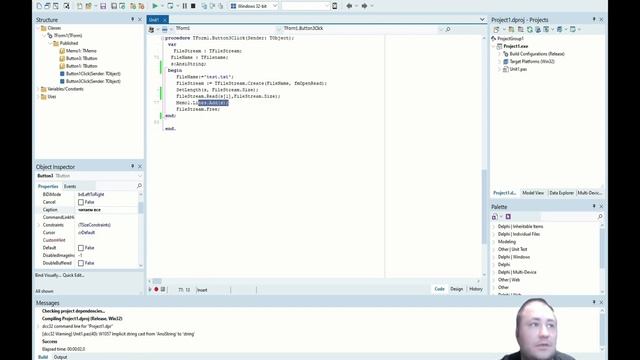Pin the Object Inspector panel

pyautogui.click(x=132, y=167)
